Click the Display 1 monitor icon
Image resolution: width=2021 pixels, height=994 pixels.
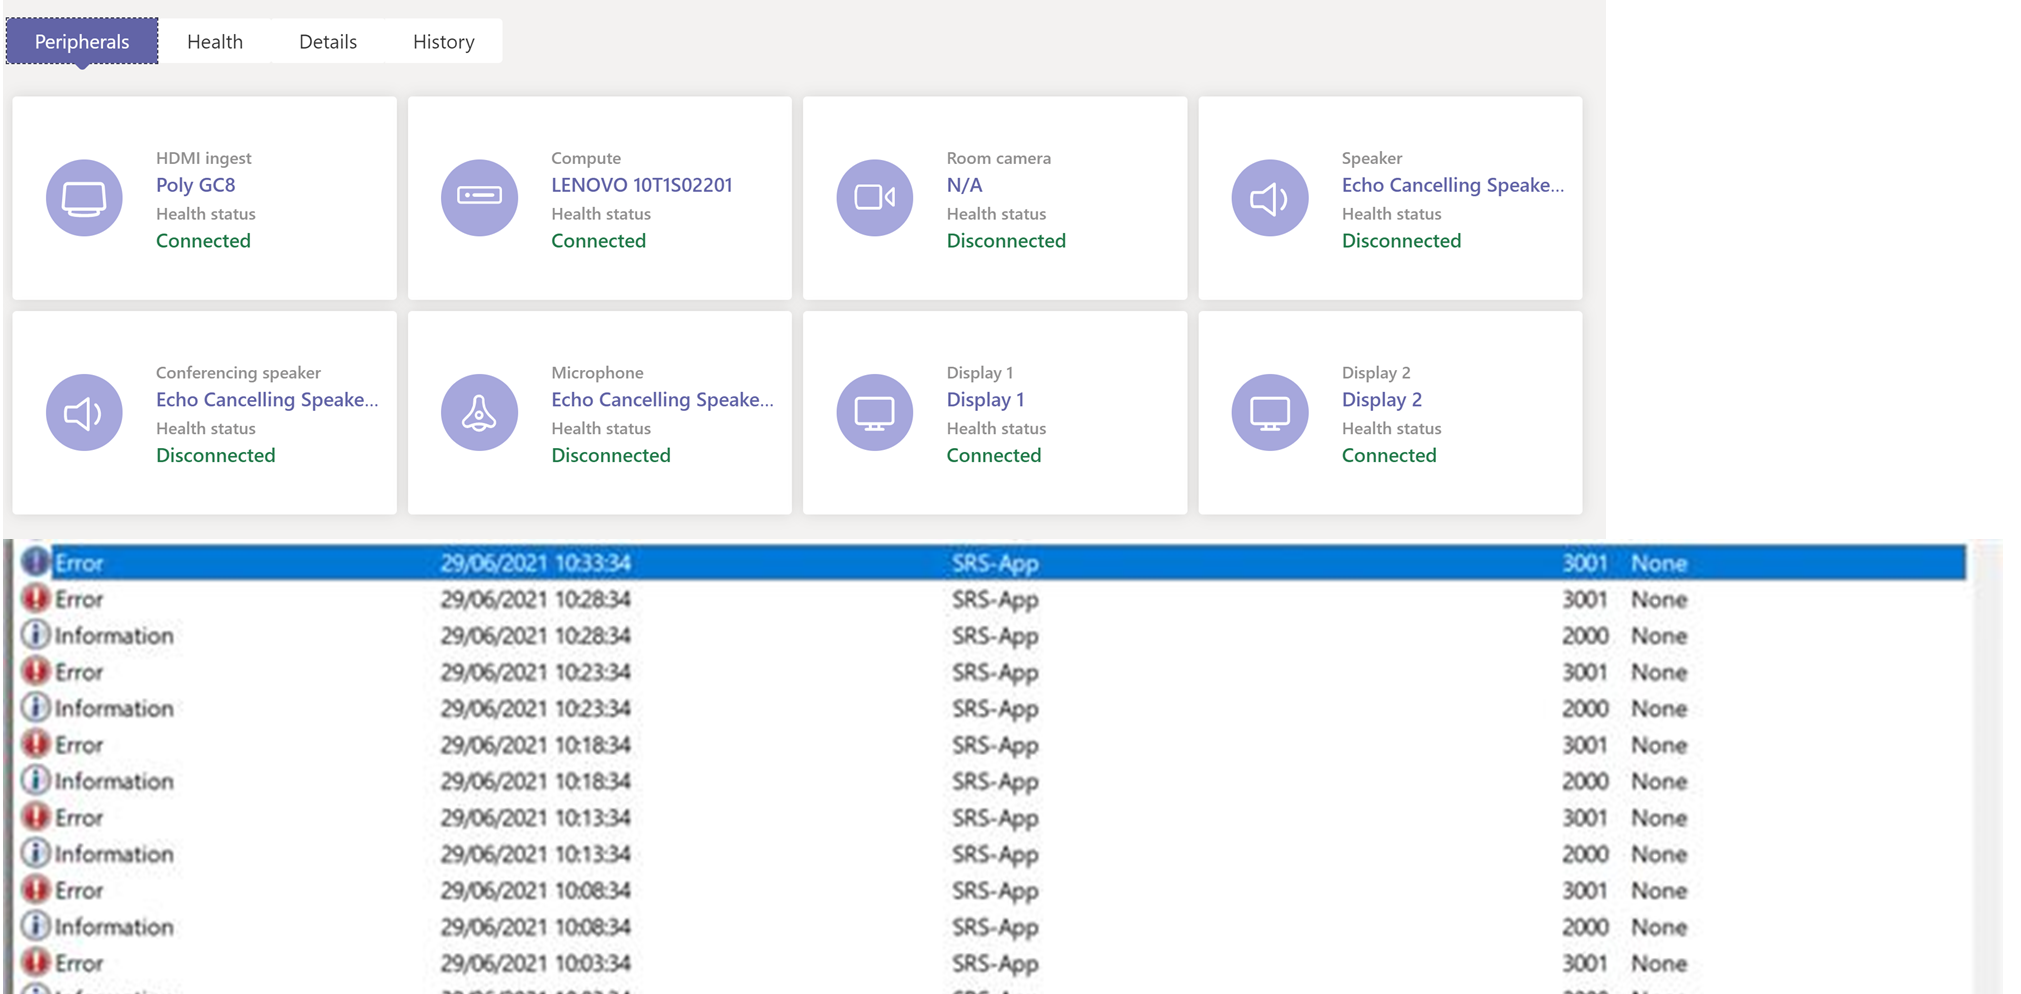click(x=875, y=412)
